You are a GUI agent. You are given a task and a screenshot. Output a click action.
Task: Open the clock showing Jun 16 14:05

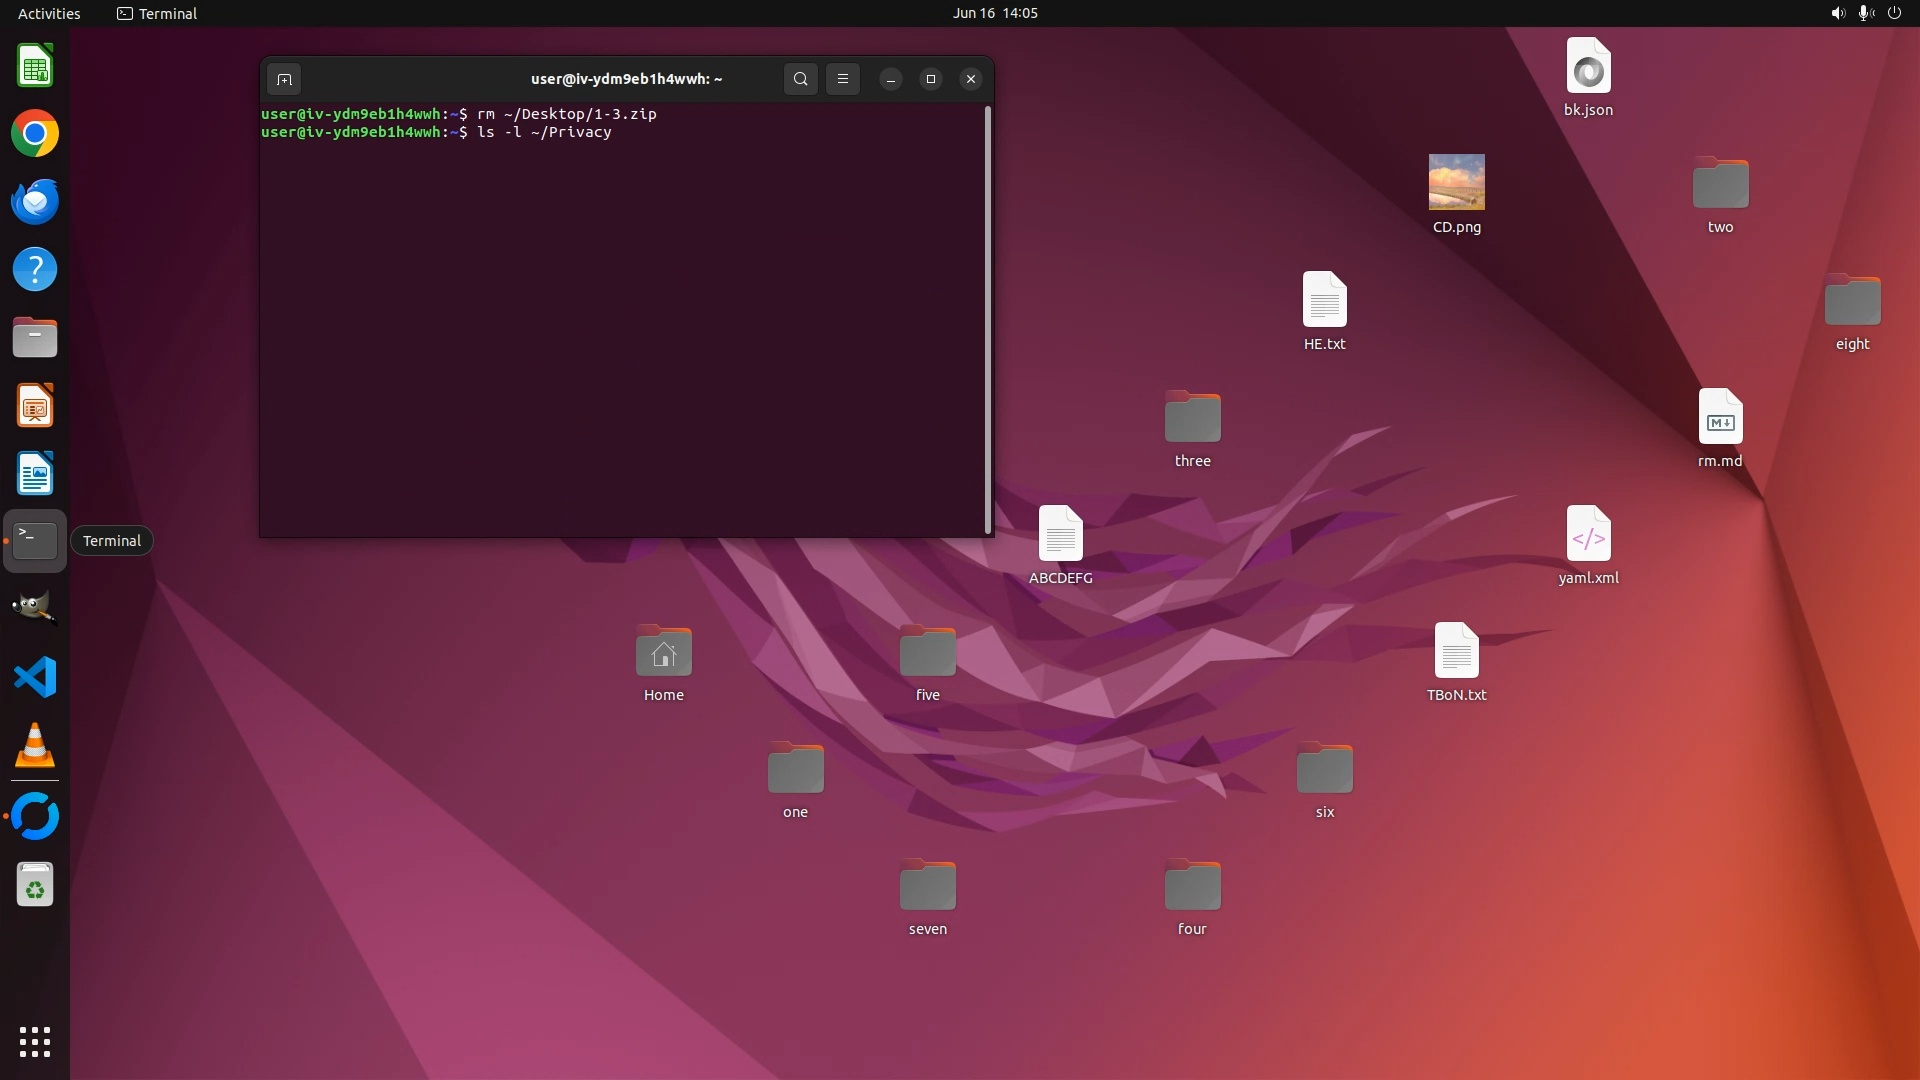[x=995, y=13]
